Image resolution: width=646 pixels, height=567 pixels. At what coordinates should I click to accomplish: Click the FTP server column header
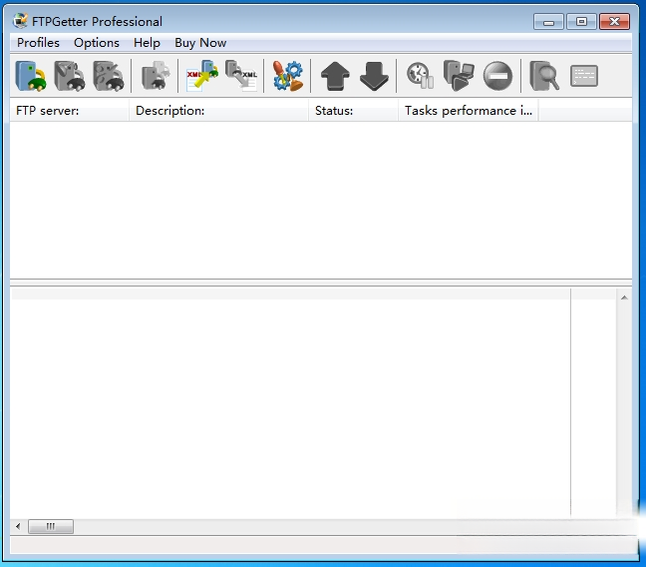click(70, 110)
